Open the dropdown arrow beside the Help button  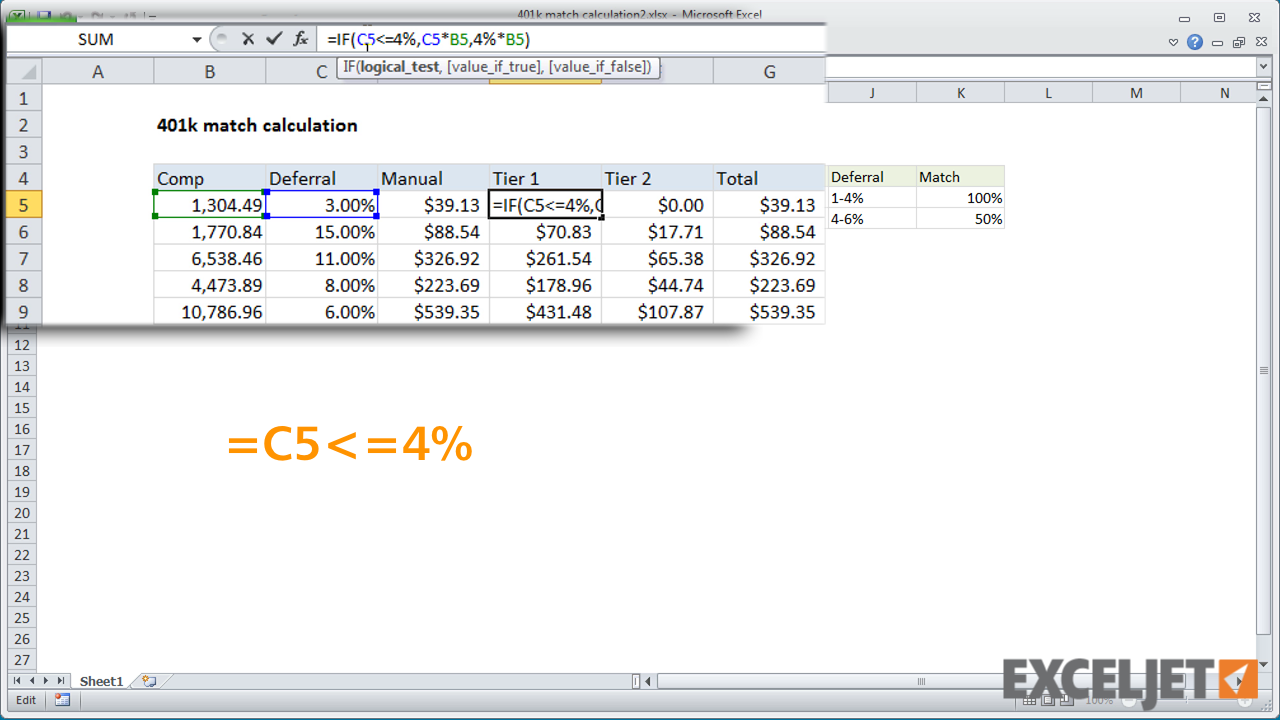1173,42
